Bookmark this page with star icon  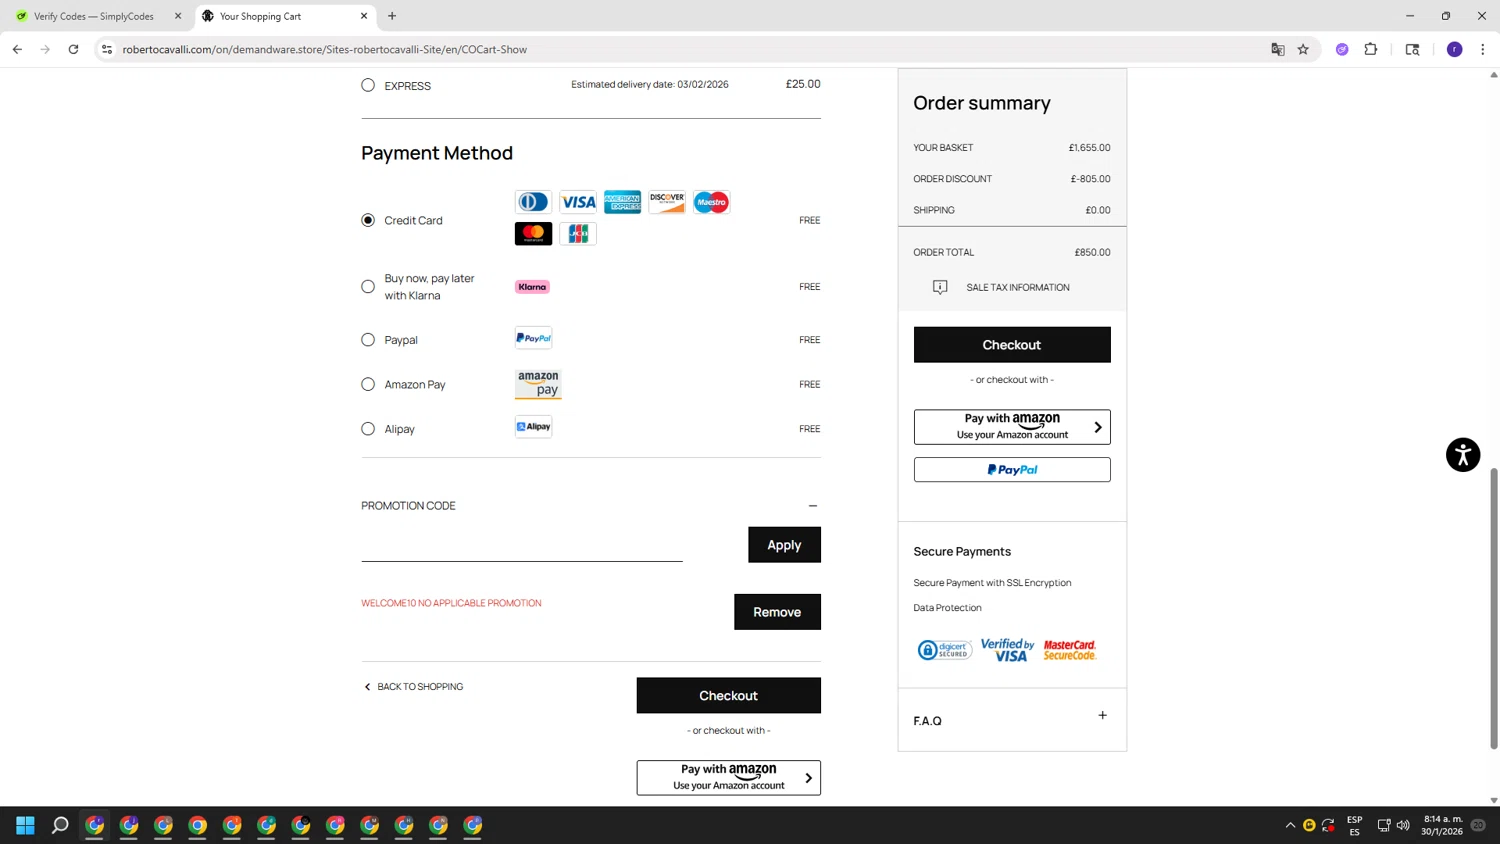coord(1303,49)
